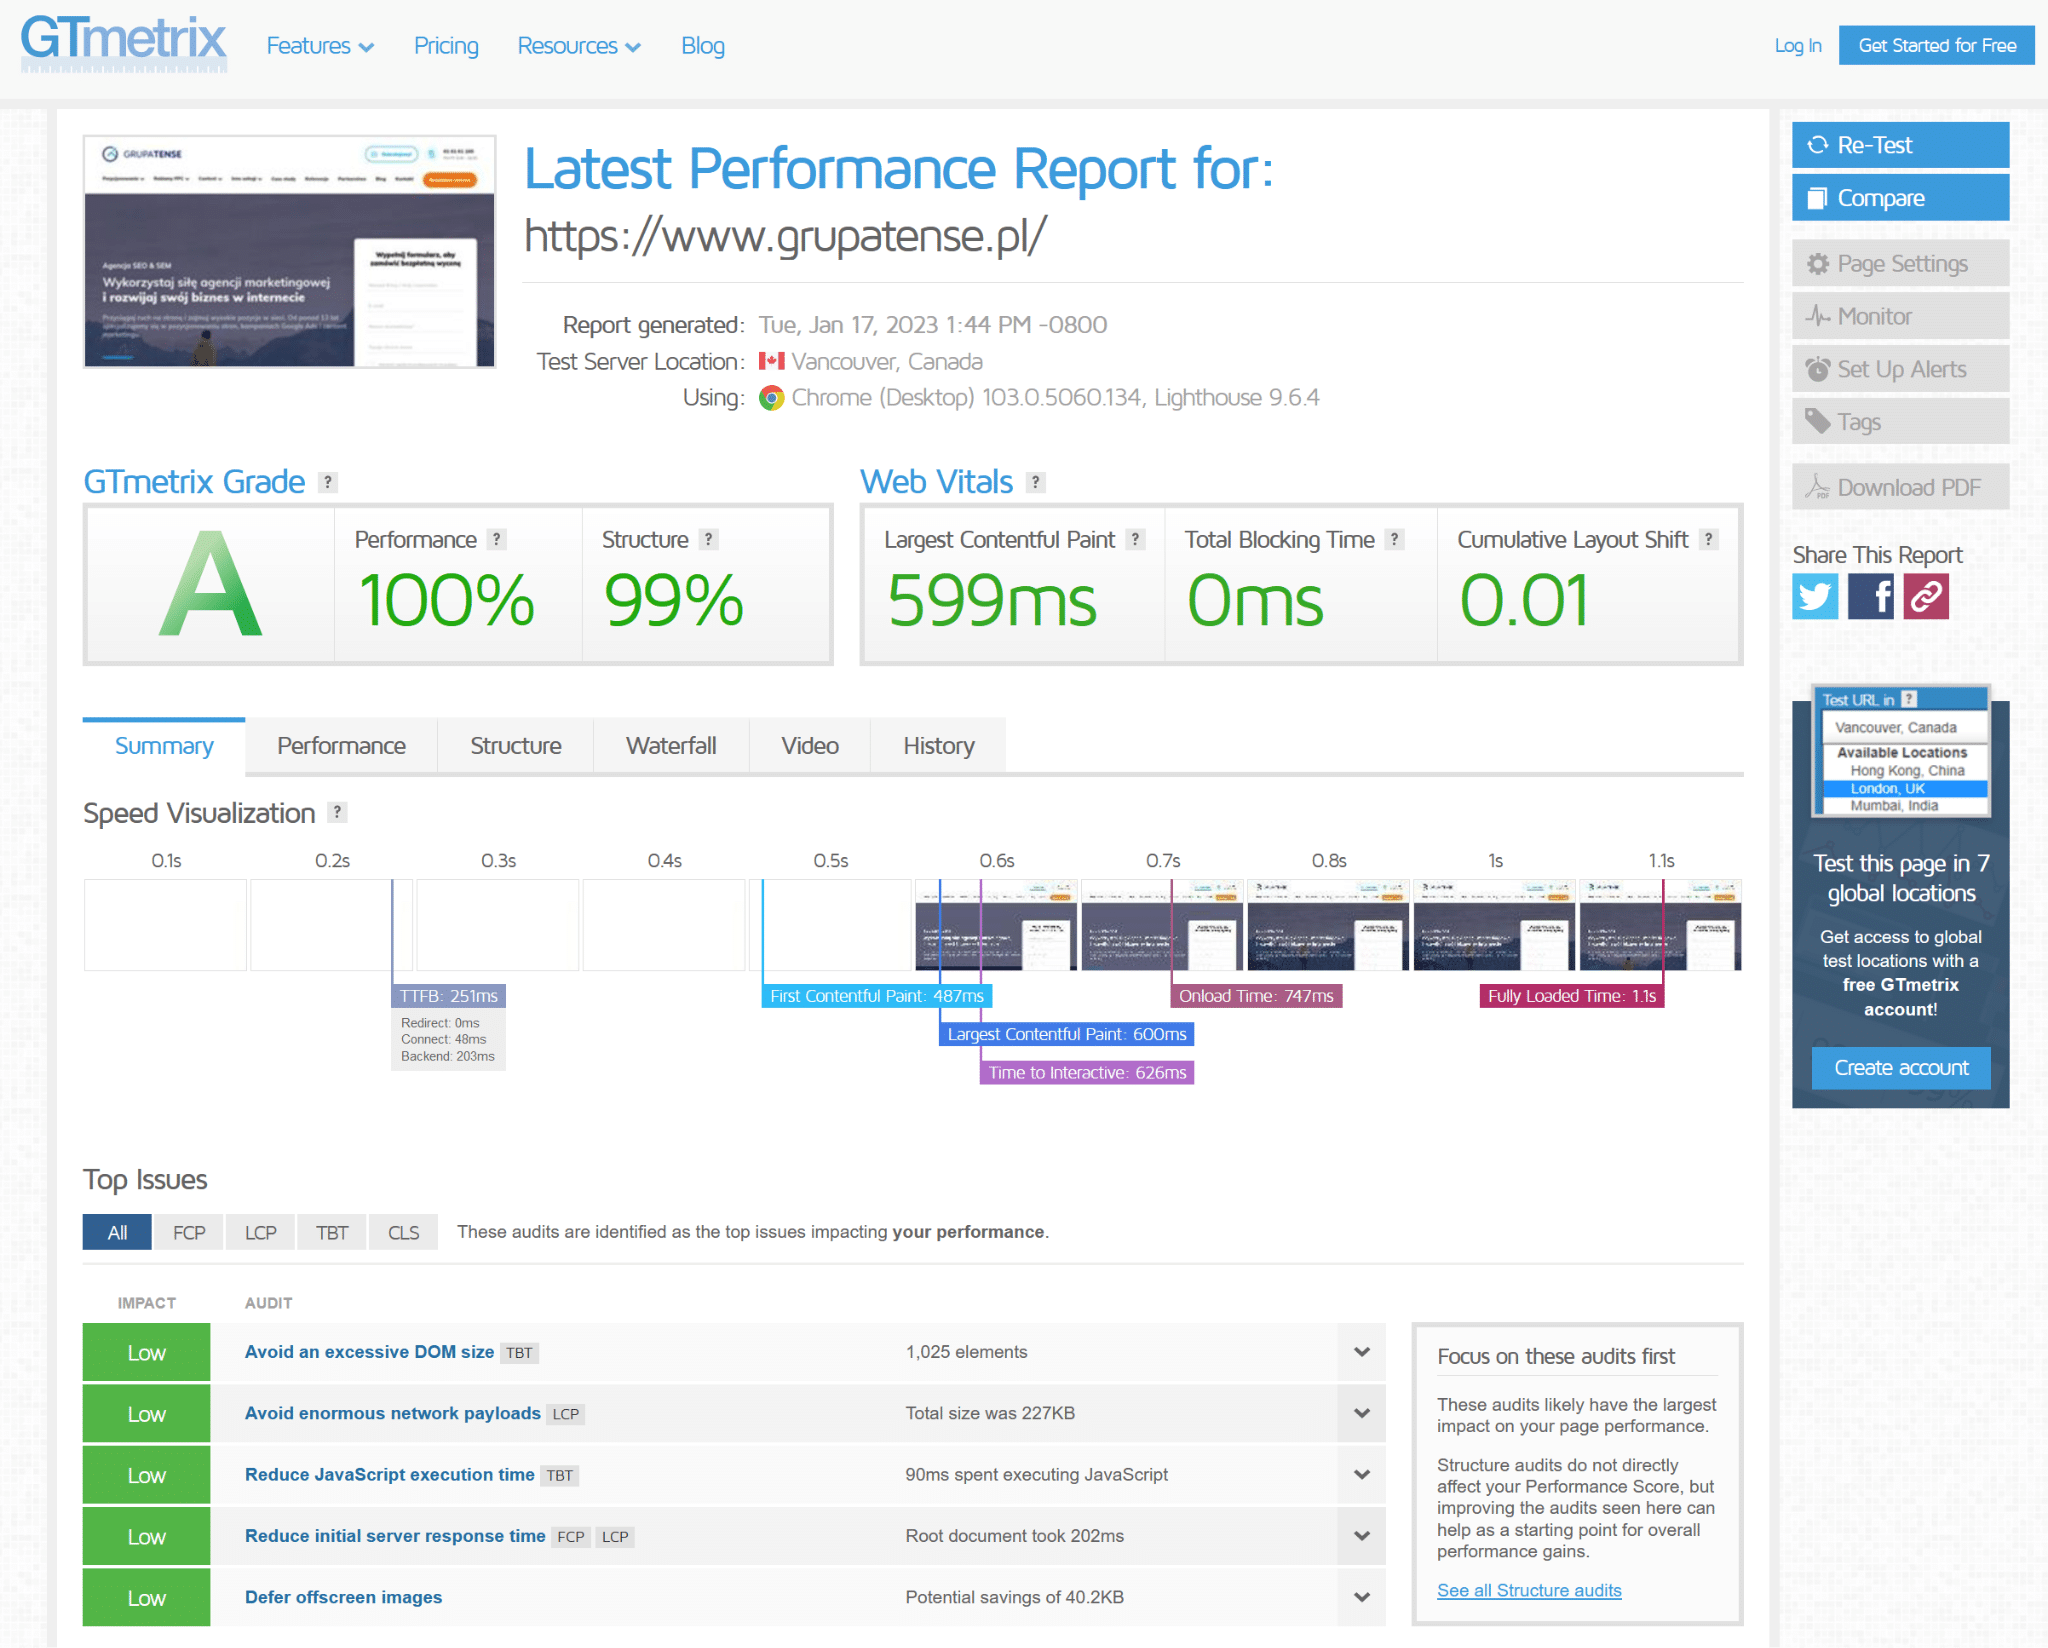Click Create account button
The height and width of the screenshot is (1648, 2048).
[1901, 1068]
